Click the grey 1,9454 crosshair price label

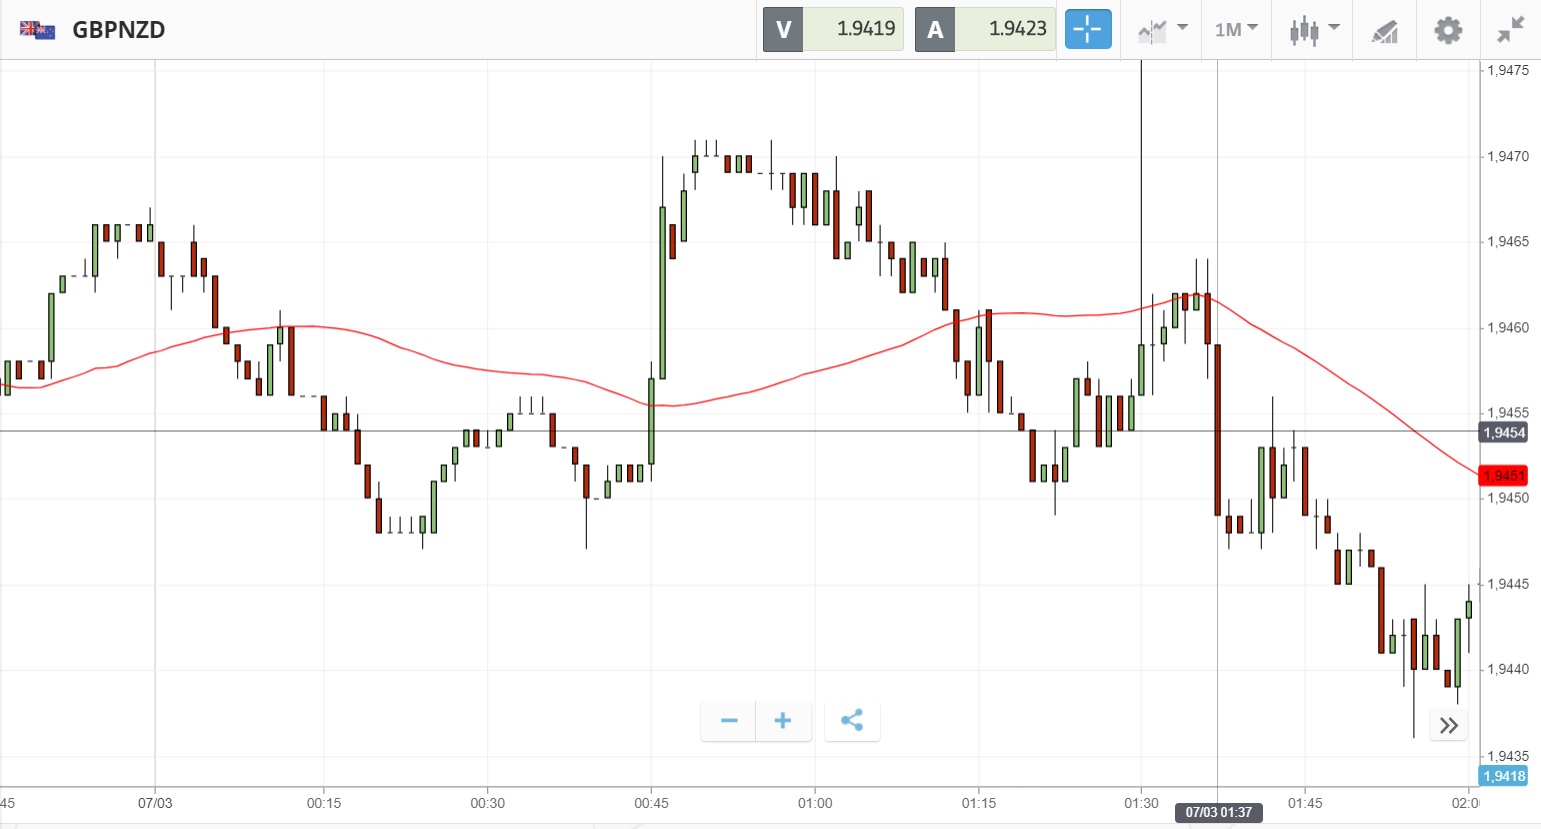pyautogui.click(x=1503, y=432)
